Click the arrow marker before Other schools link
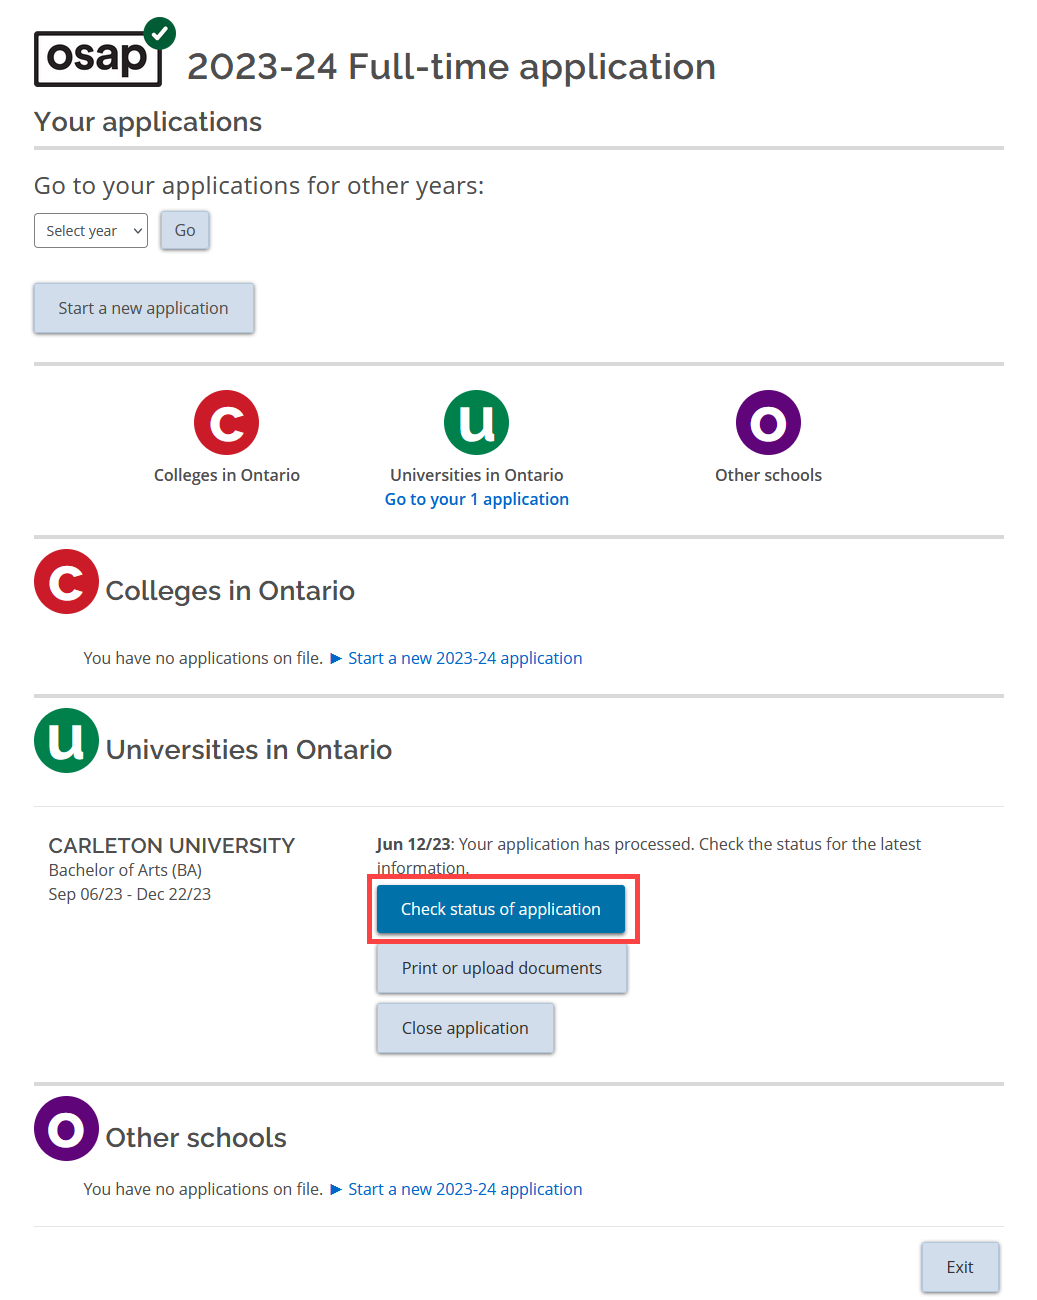The height and width of the screenshot is (1300, 1037). point(338,1189)
